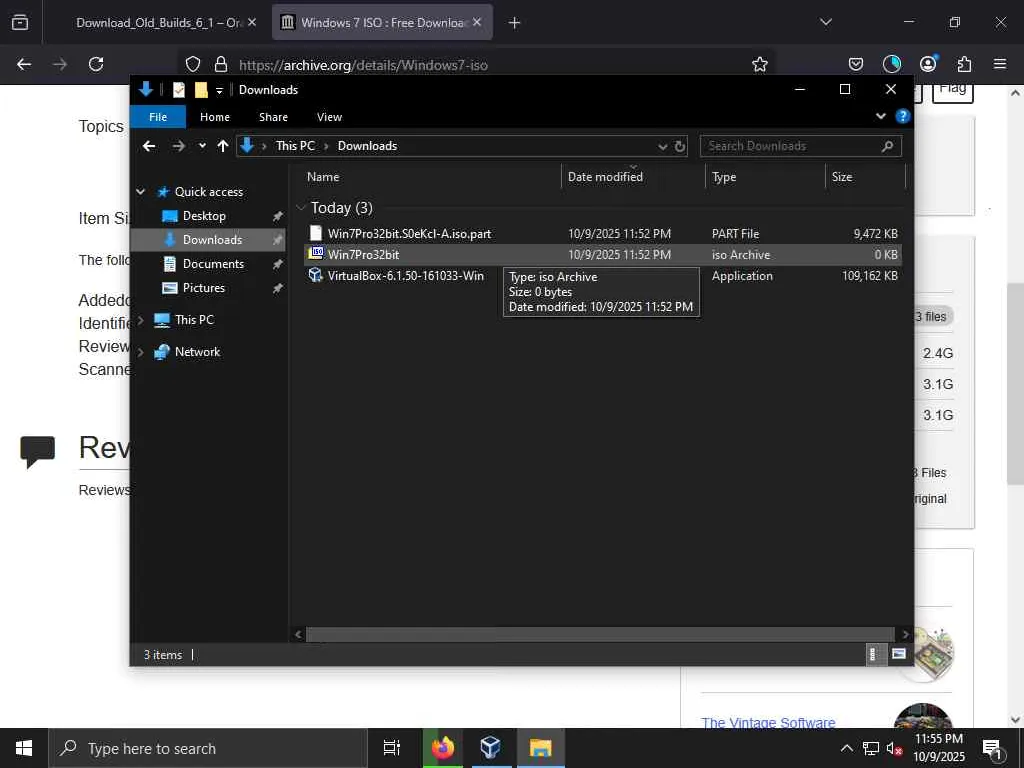Image resolution: width=1024 pixels, height=768 pixels.
Task: Click This PC in the breadcrumb
Action: point(295,146)
